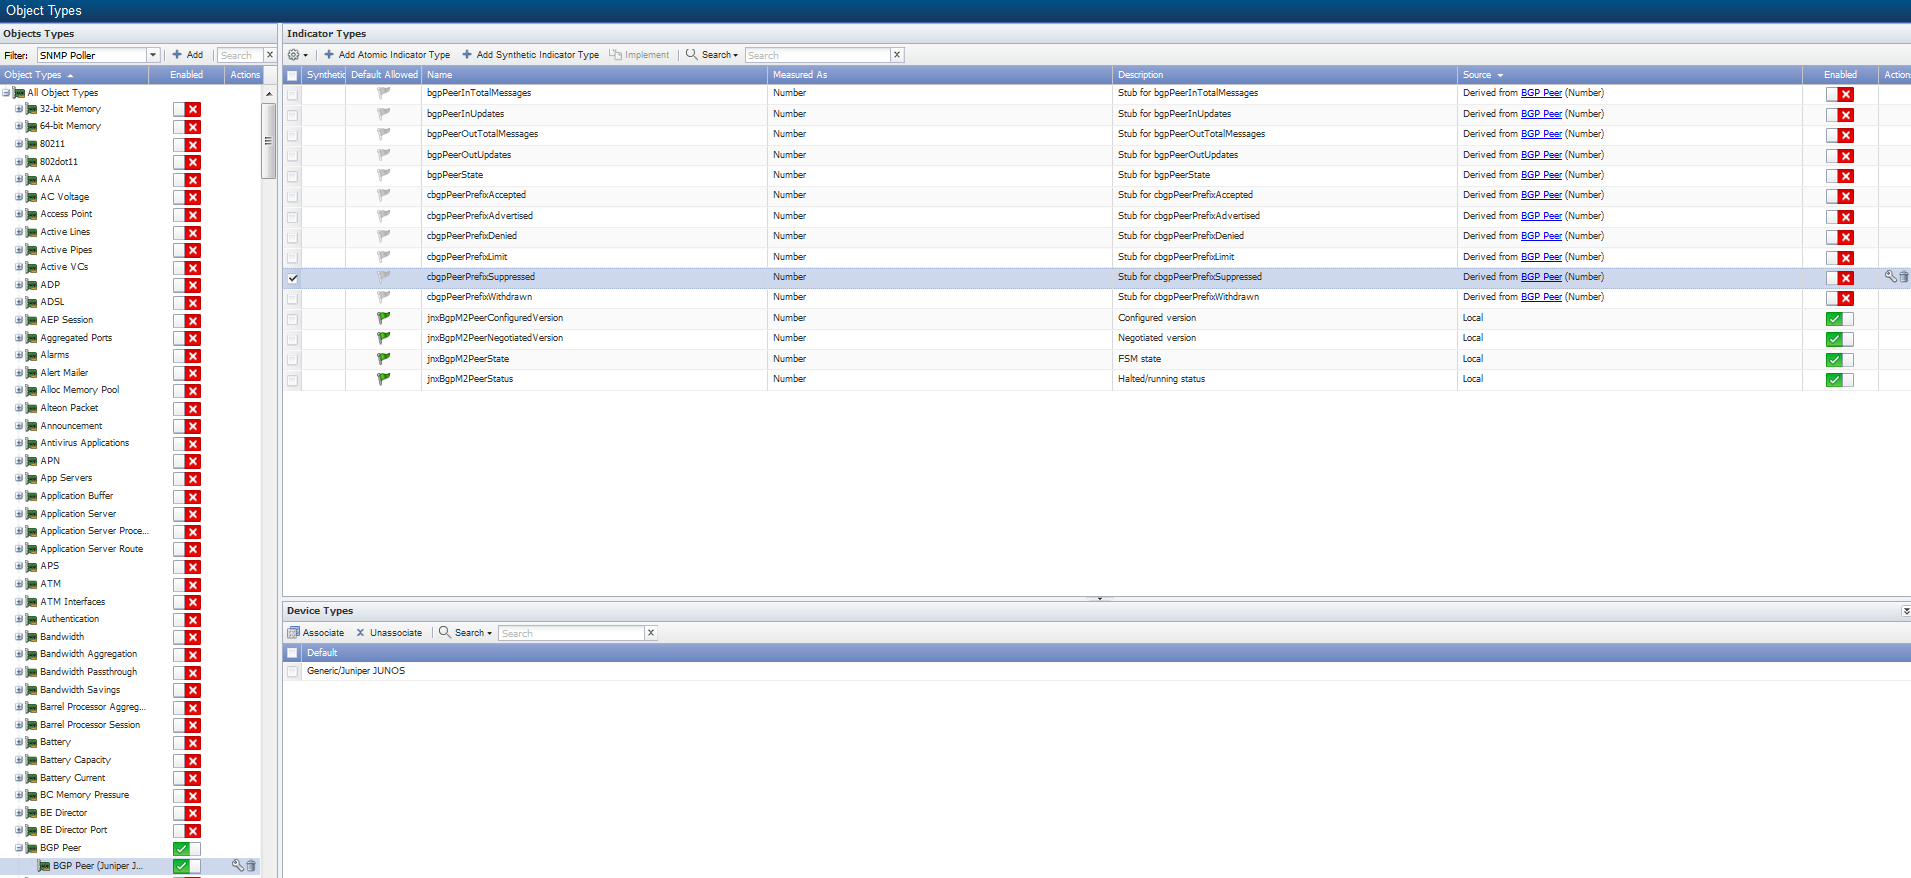Expand the ATM Interfaces node

pyautogui.click(x=19, y=602)
